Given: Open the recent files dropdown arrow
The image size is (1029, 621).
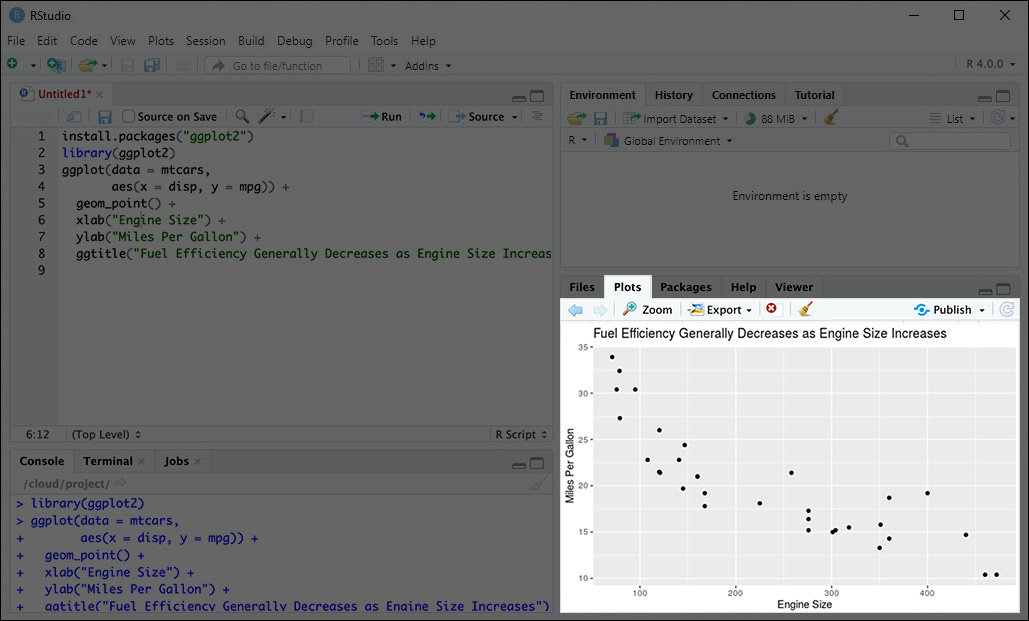Looking at the screenshot, I should [104, 66].
